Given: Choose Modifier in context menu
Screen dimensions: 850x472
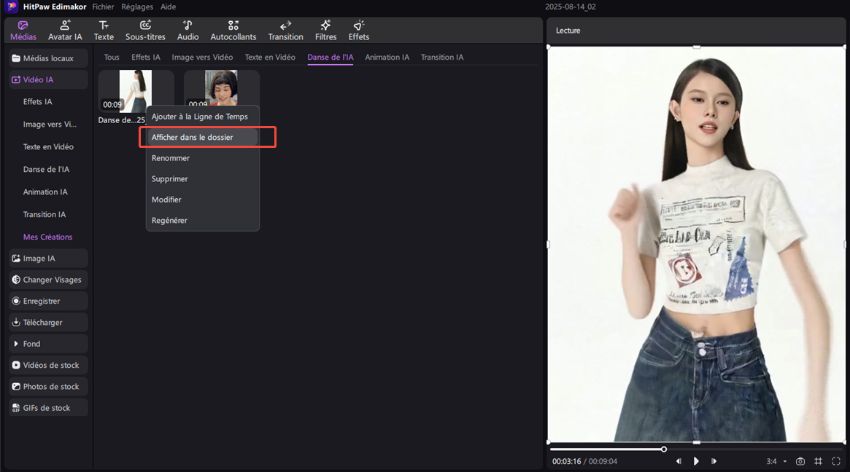Looking at the screenshot, I should point(203,199).
